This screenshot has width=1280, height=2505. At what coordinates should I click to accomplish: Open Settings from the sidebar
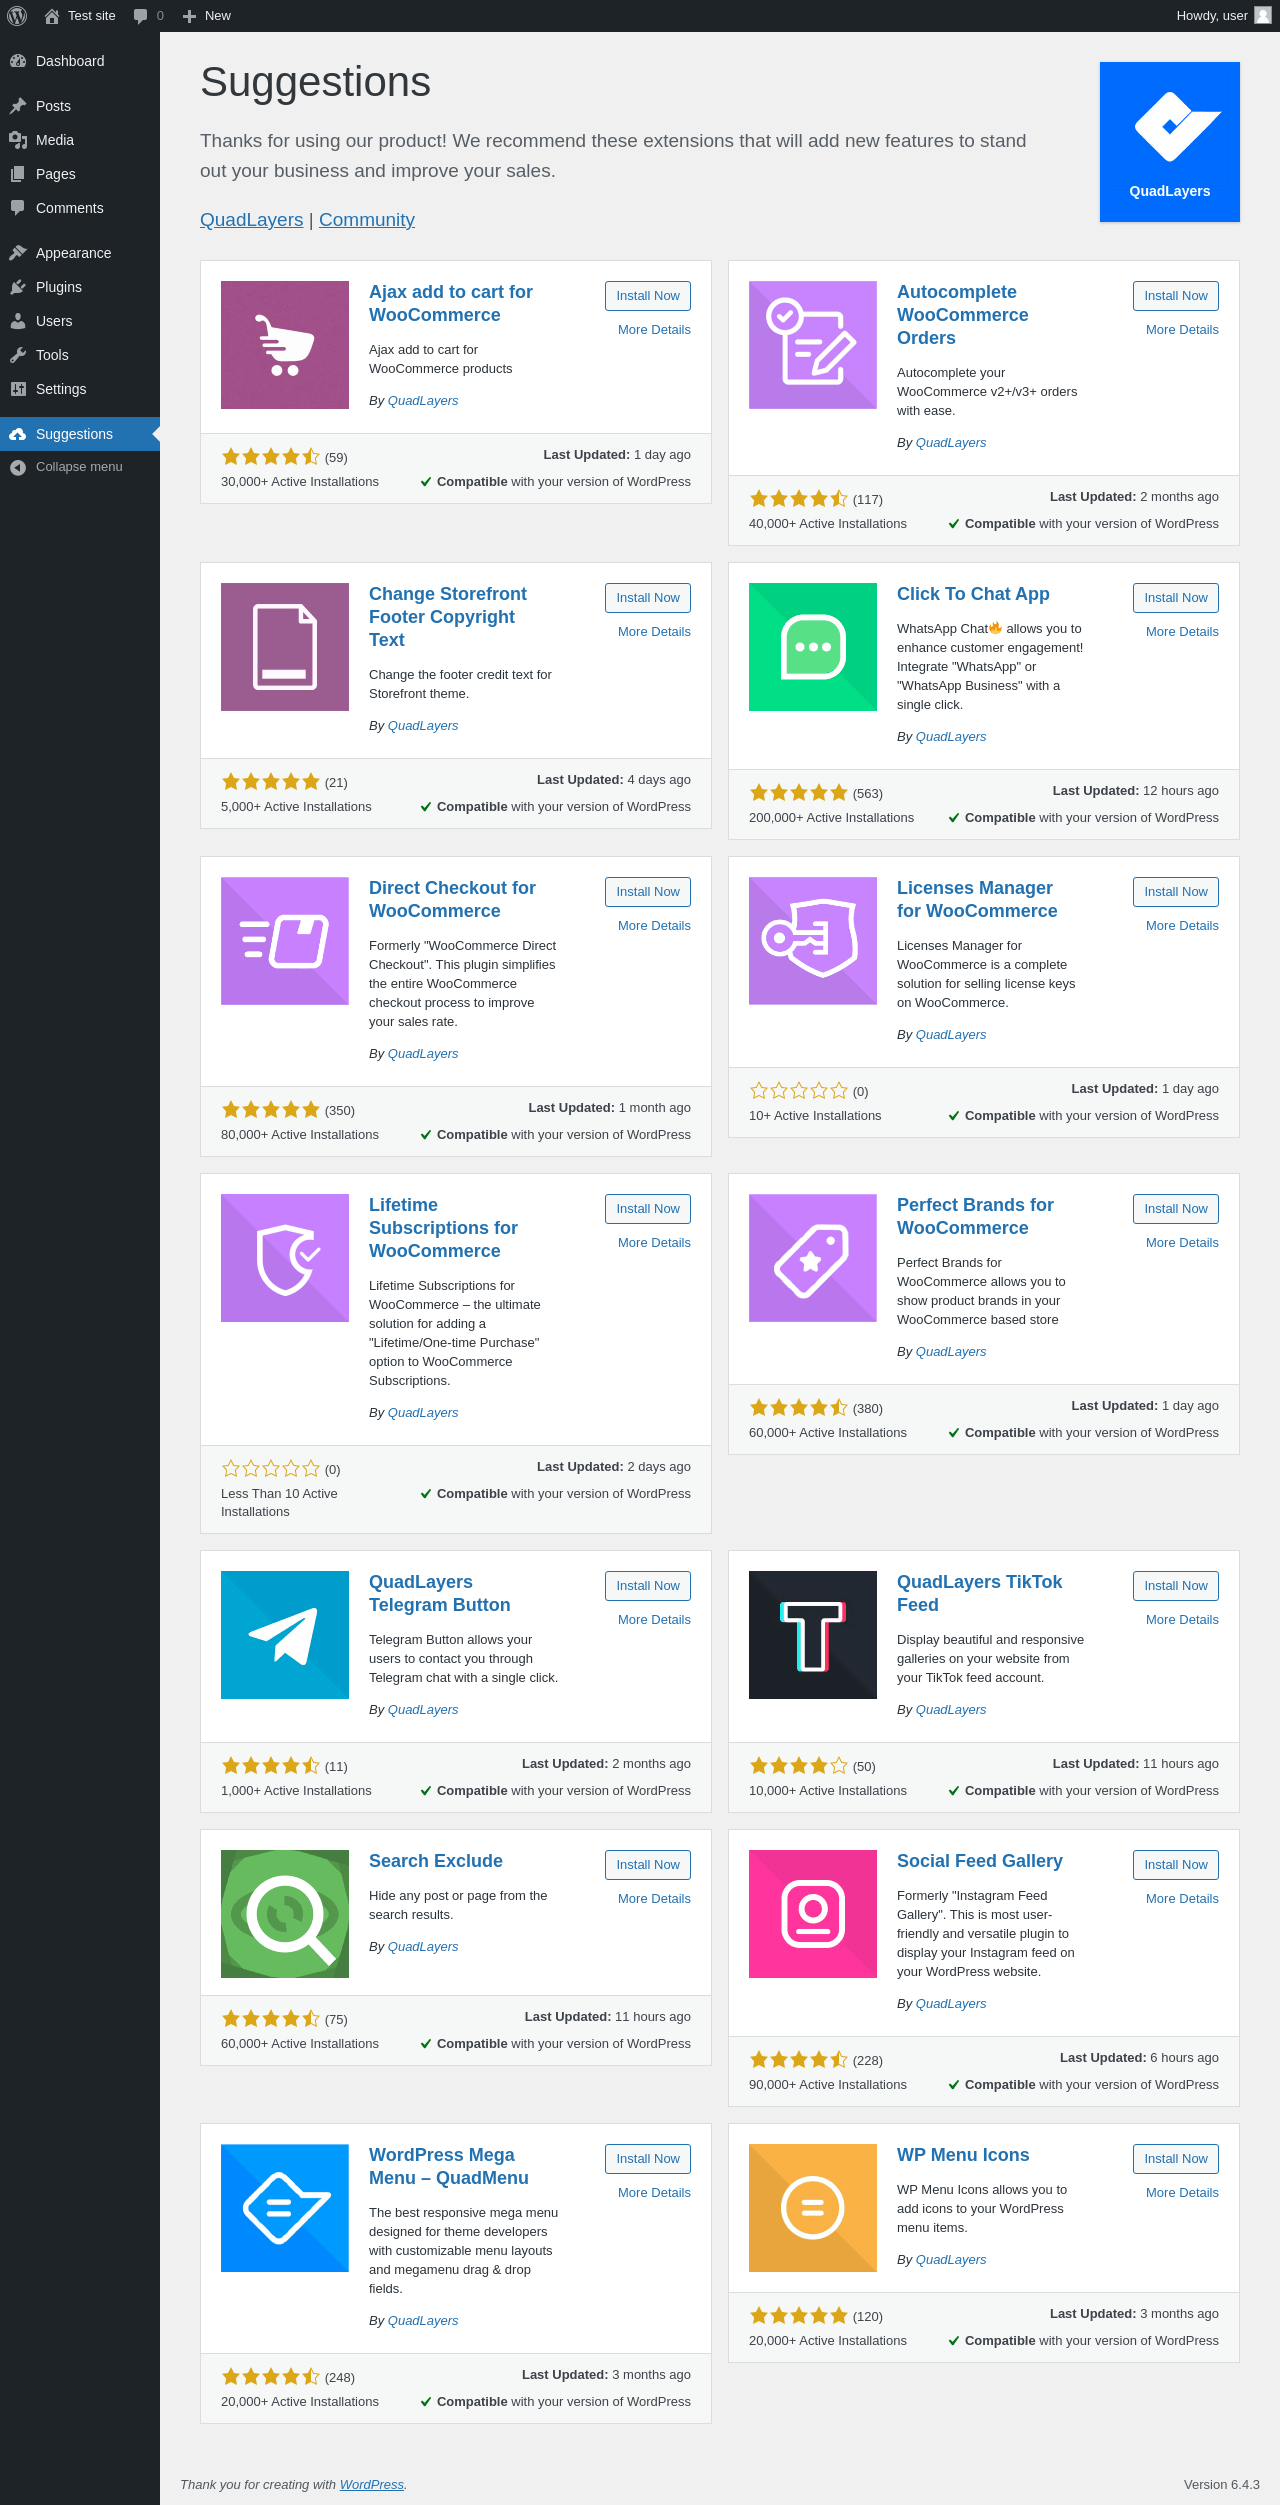[61, 389]
